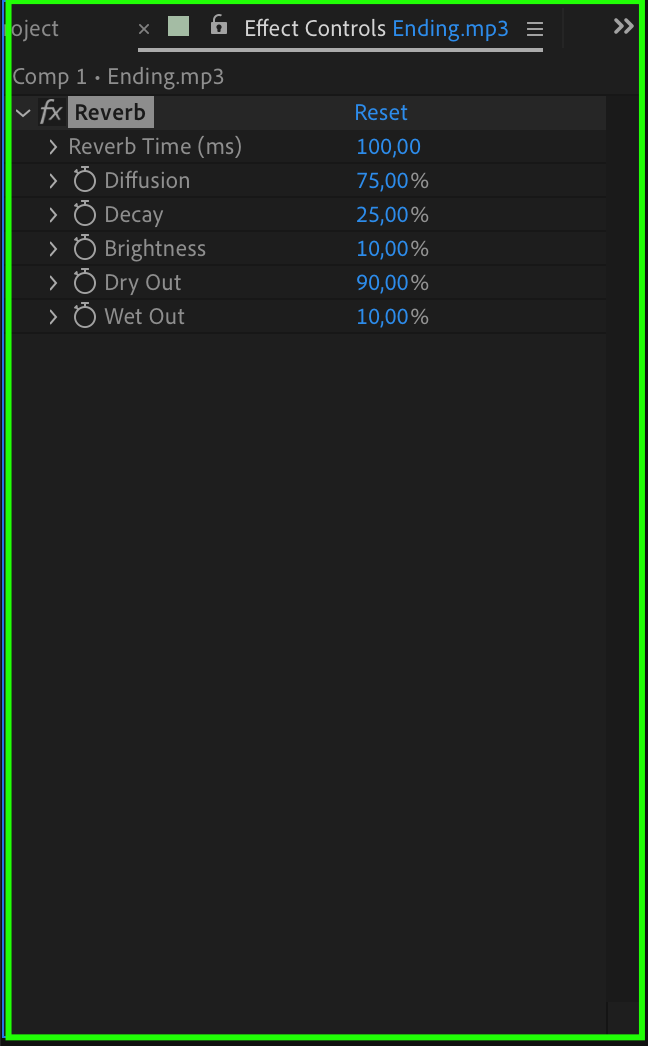Click the Wet Out stopwatch icon
648x1046 pixels.
click(x=85, y=317)
